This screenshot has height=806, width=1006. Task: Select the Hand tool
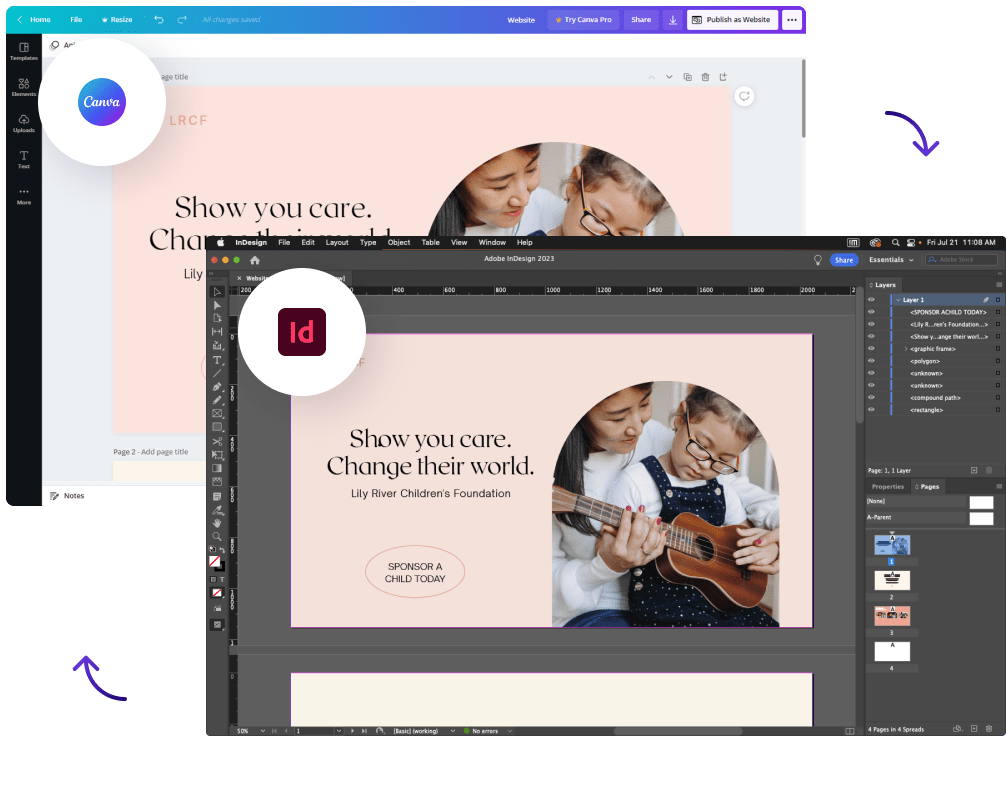[x=217, y=522]
